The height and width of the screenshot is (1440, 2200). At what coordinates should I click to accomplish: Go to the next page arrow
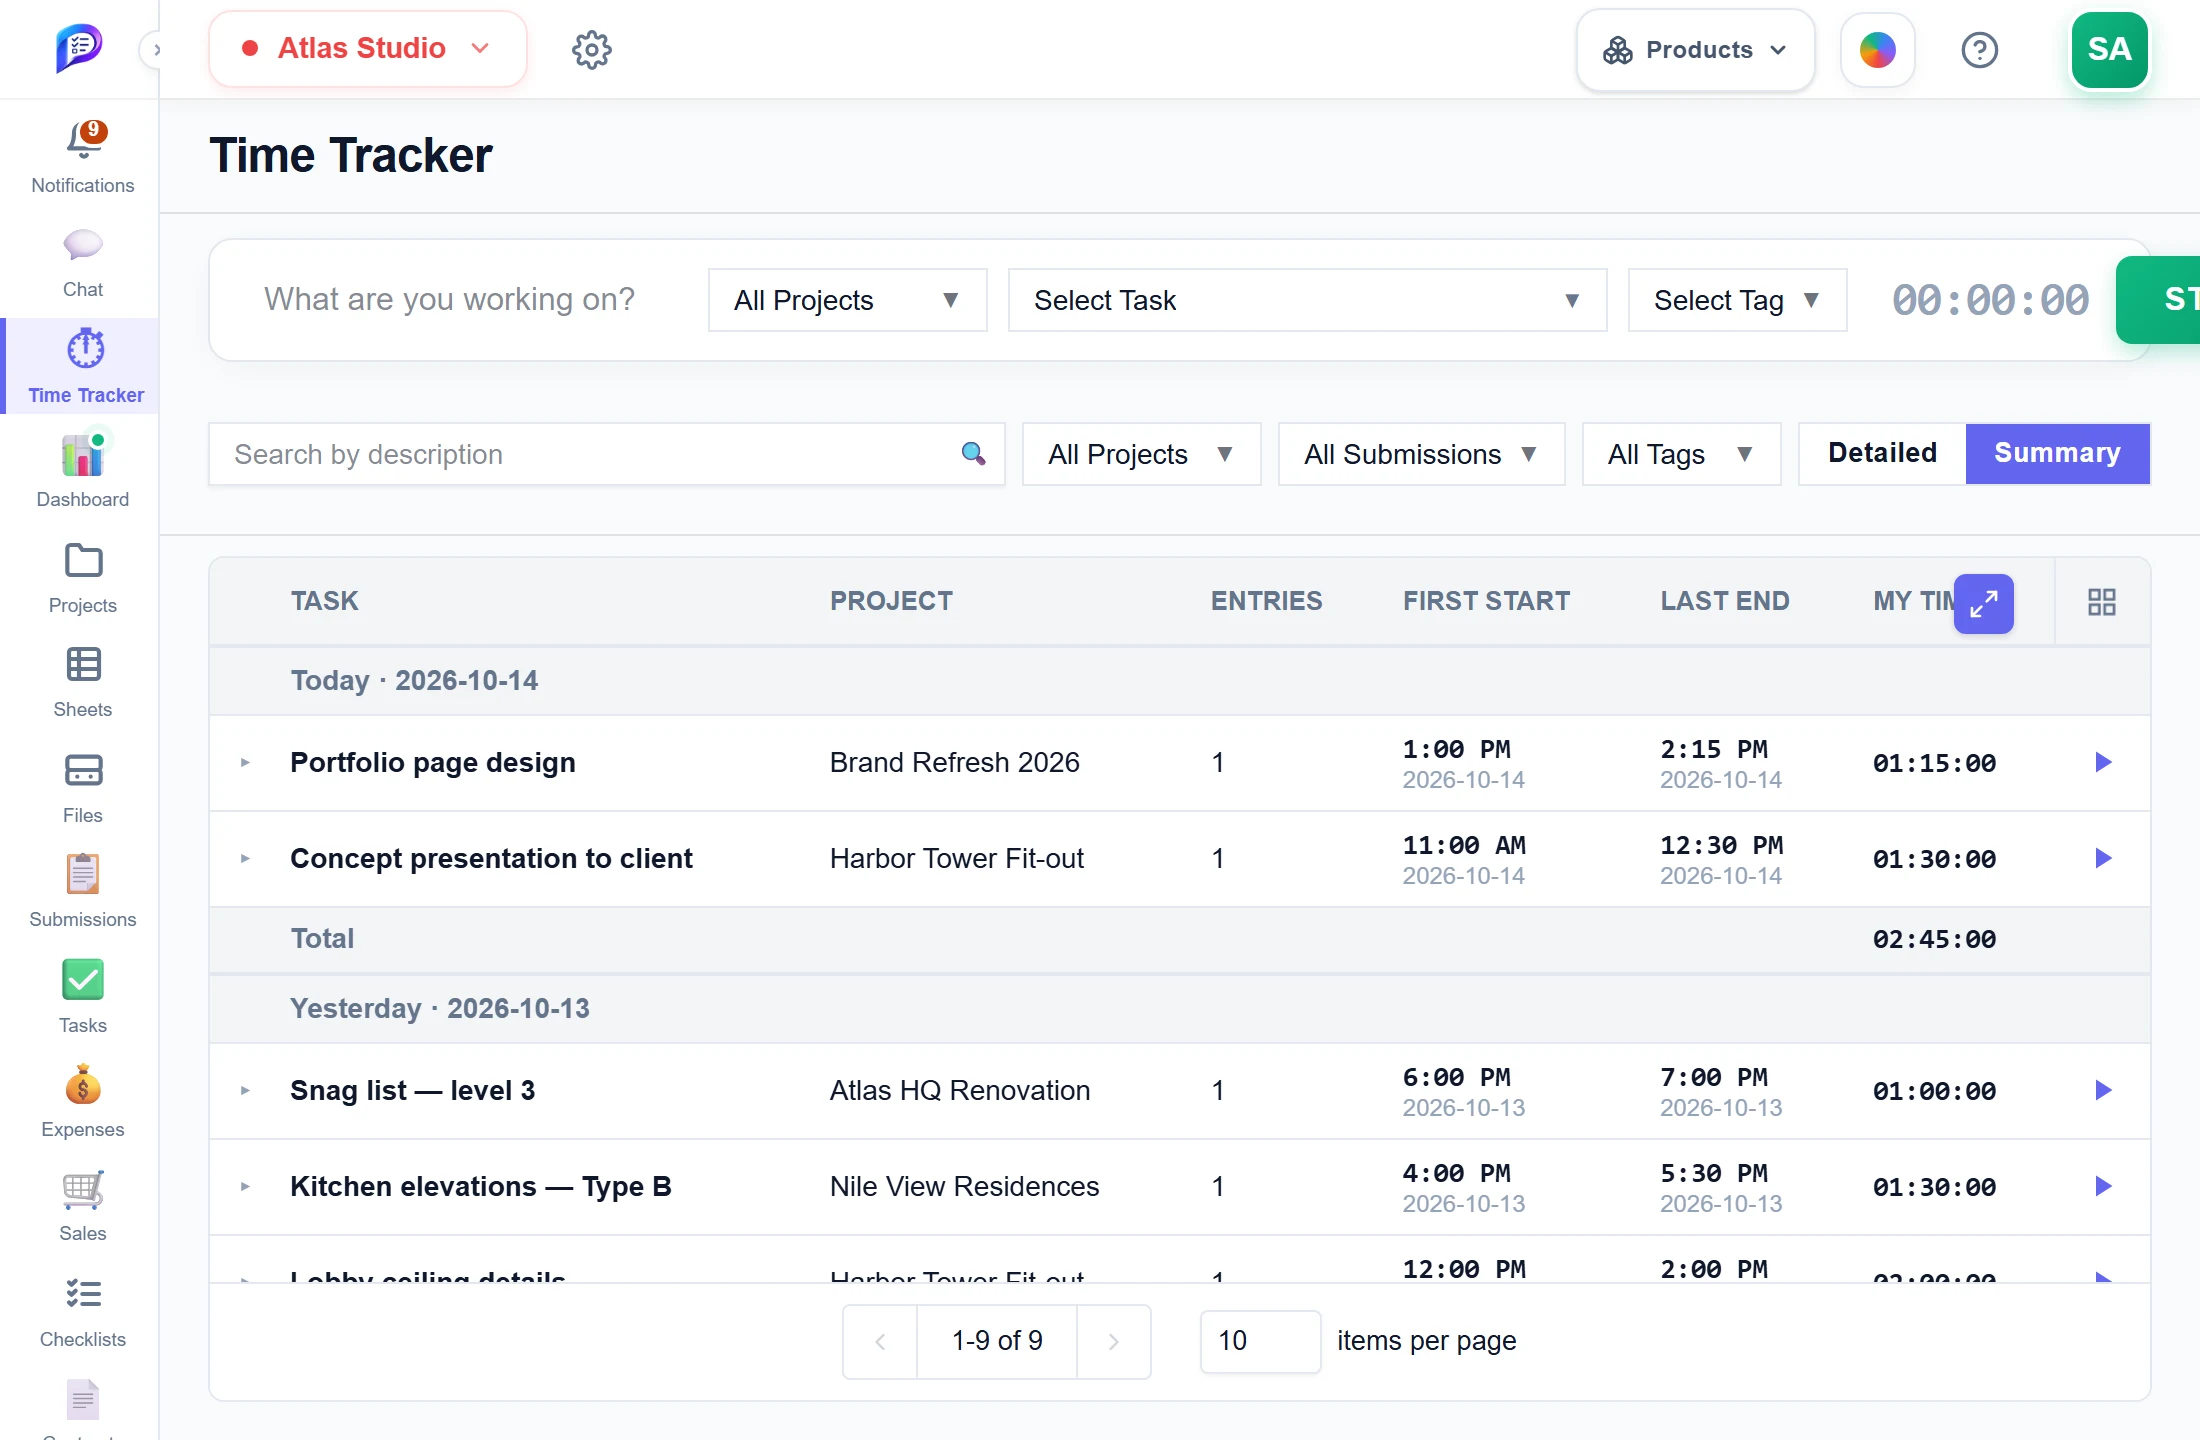click(1113, 1341)
